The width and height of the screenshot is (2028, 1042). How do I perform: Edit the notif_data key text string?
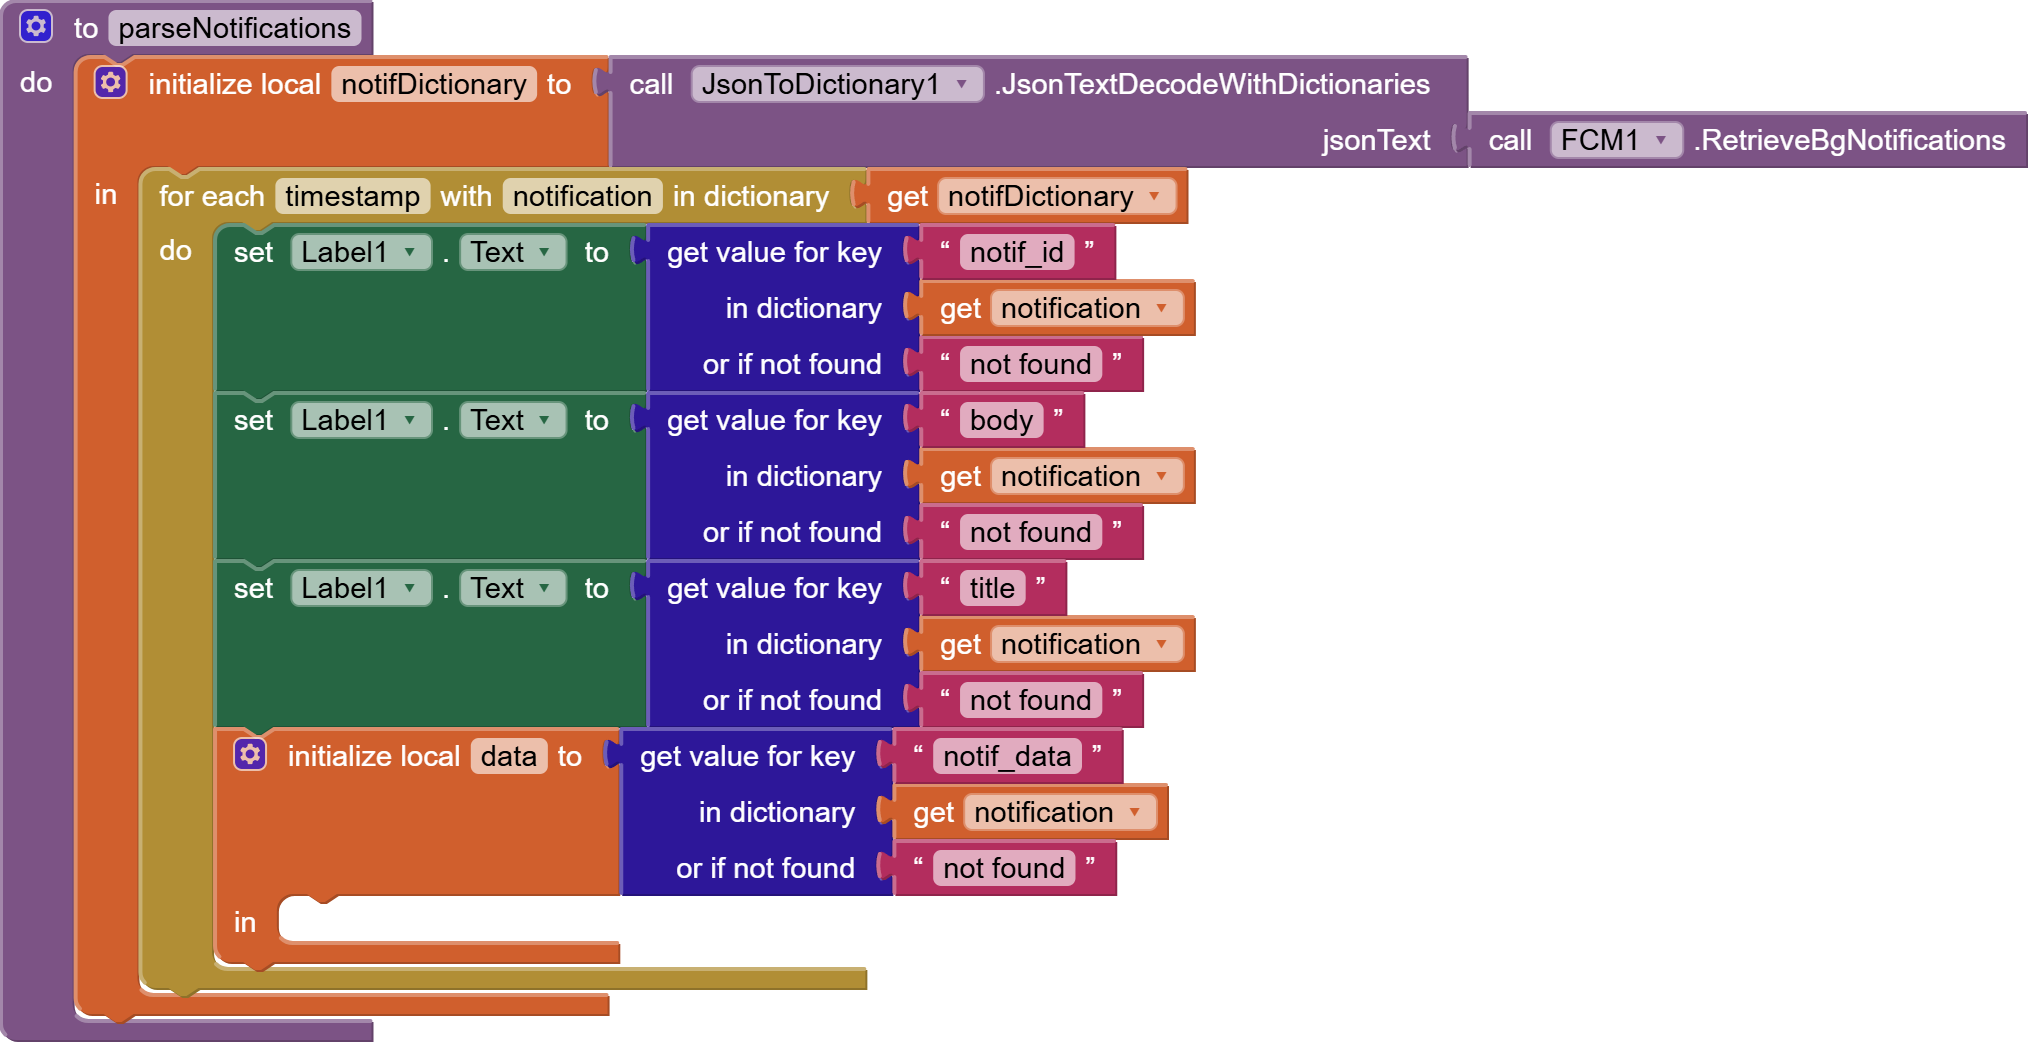(1006, 756)
